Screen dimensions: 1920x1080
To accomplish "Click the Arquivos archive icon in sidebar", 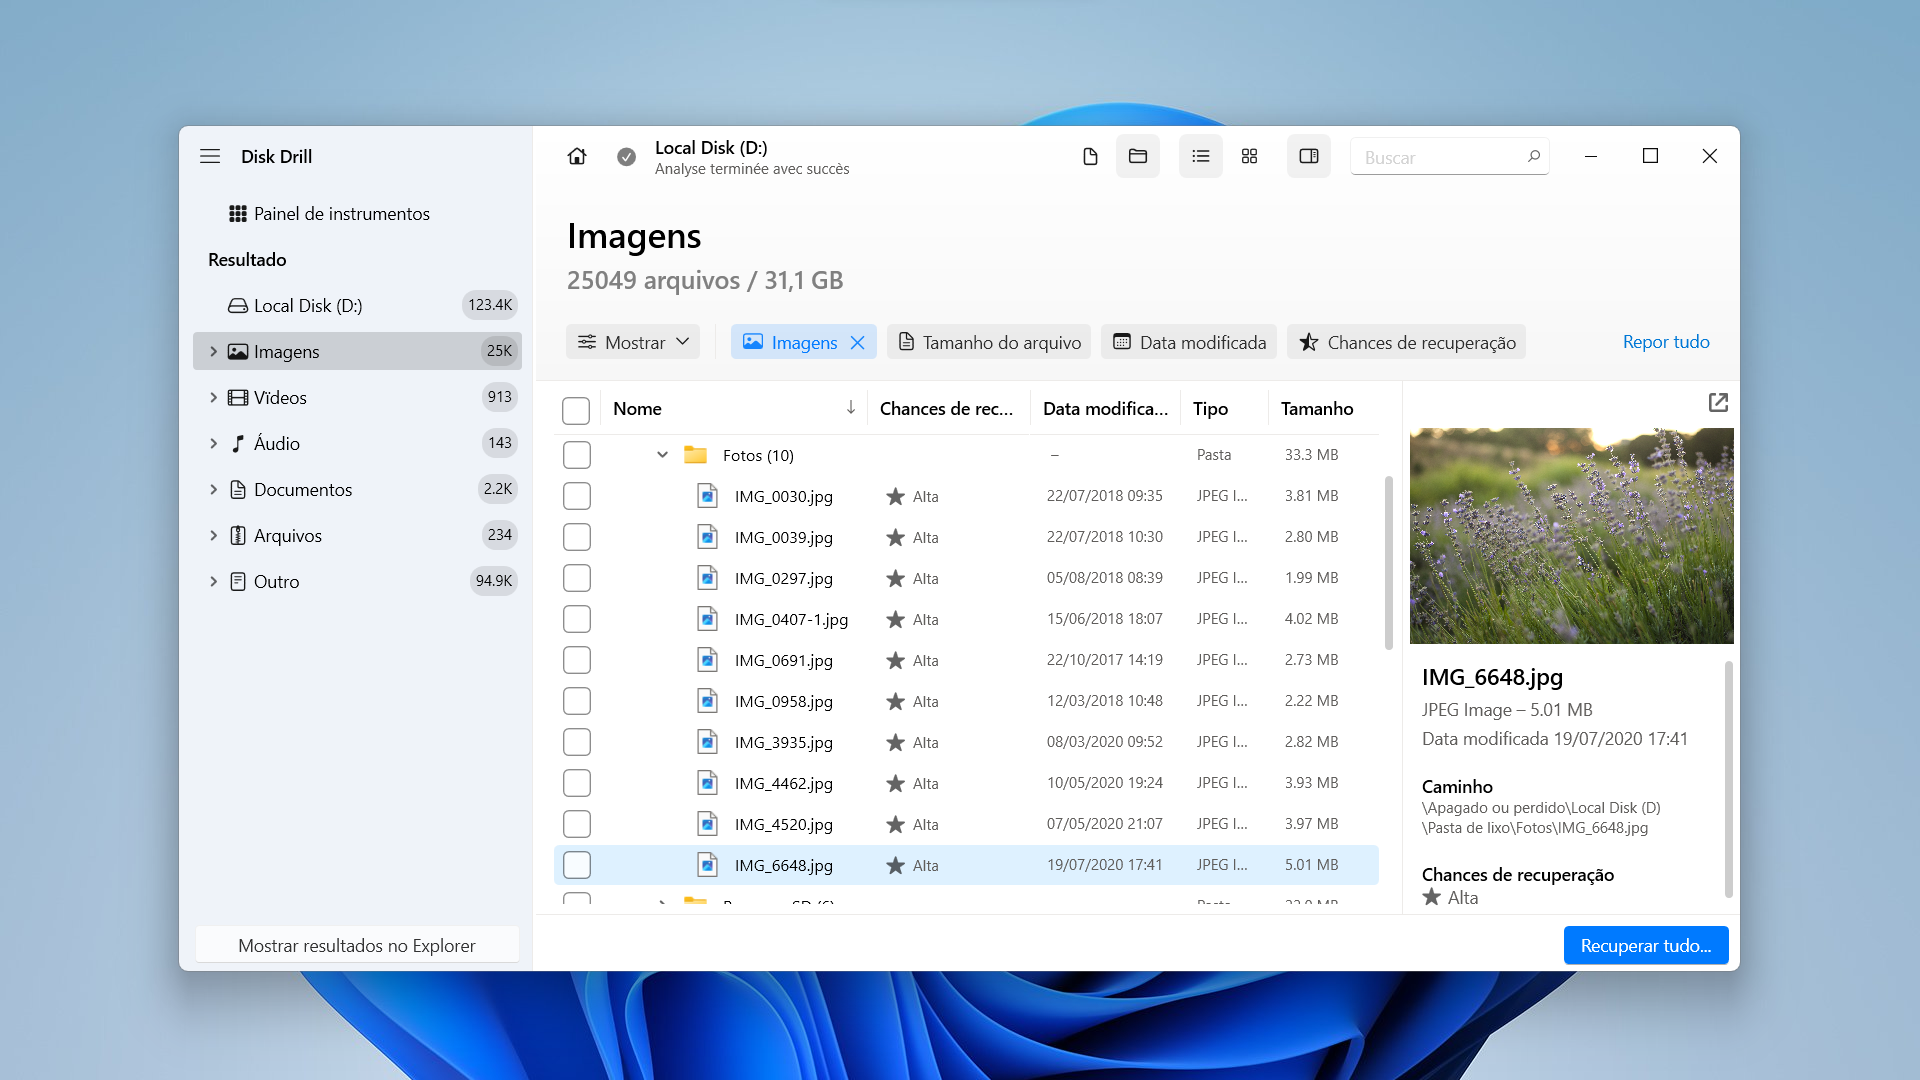I will coord(238,536).
